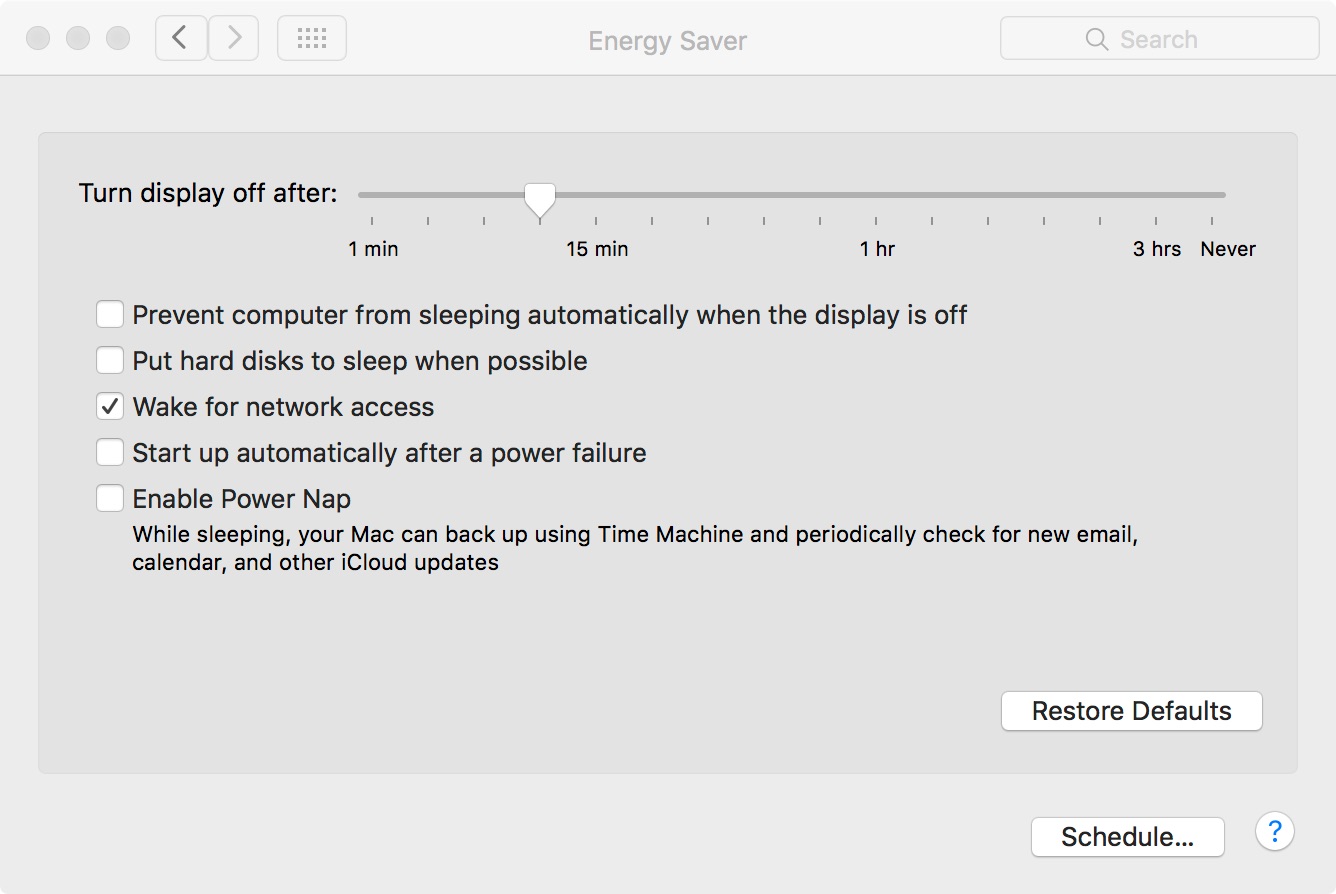This screenshot has width=1336, height=894.
Task: Enable Put hard disks to sleep
Action: click(x=110, y=361)
